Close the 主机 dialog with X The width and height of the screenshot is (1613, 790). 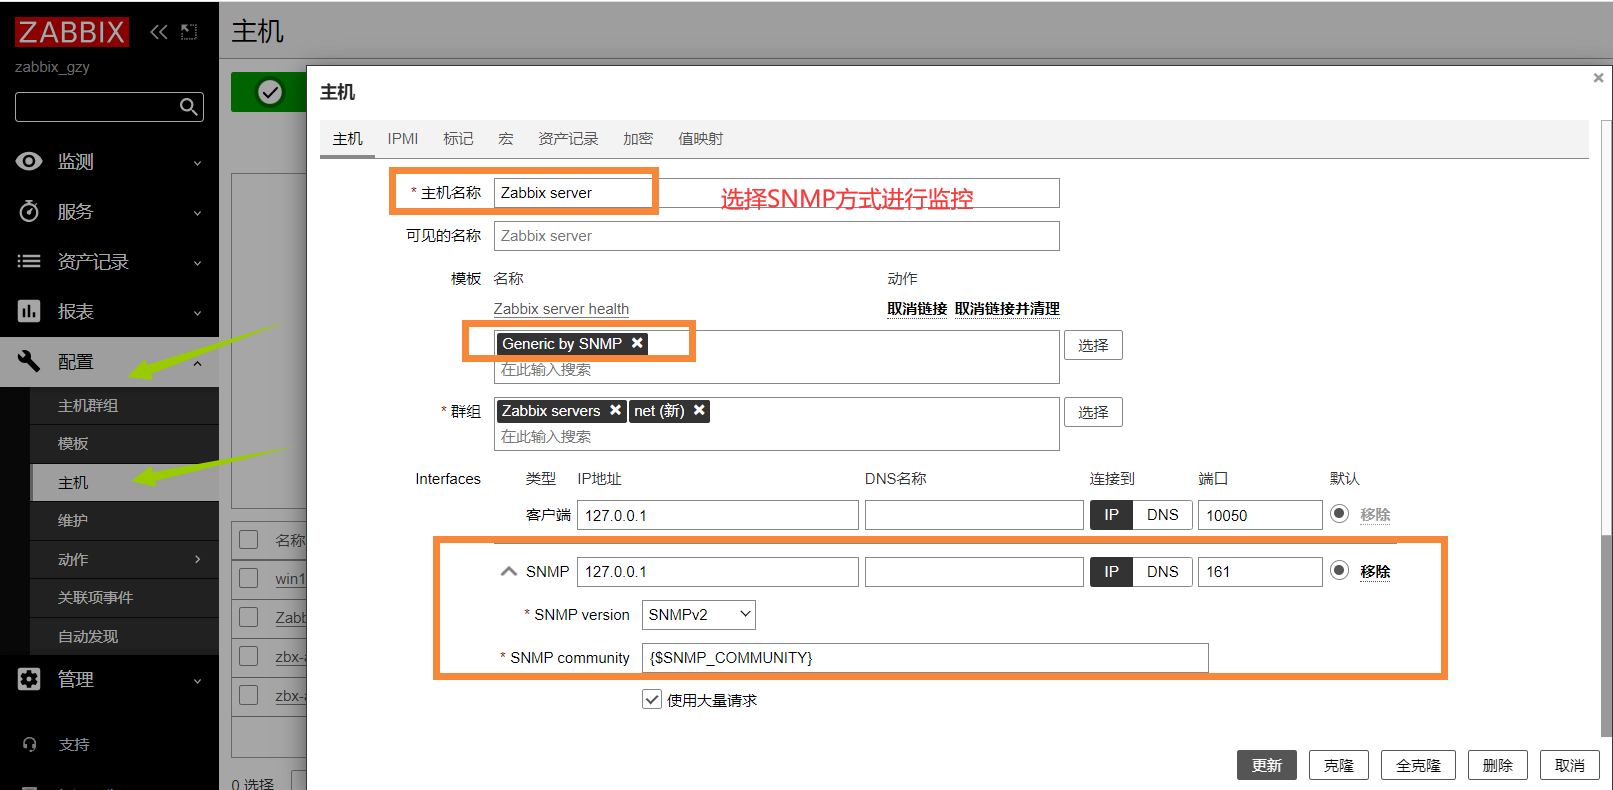point(1598,78)
